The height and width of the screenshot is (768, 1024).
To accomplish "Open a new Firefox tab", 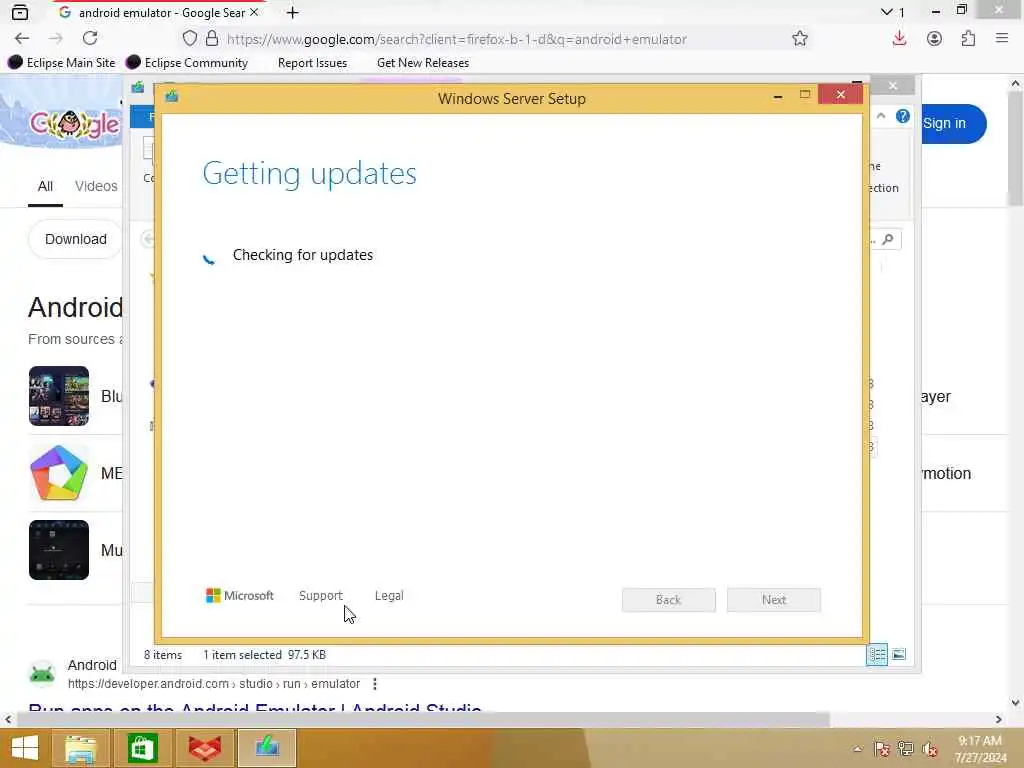I will [293, 12].
